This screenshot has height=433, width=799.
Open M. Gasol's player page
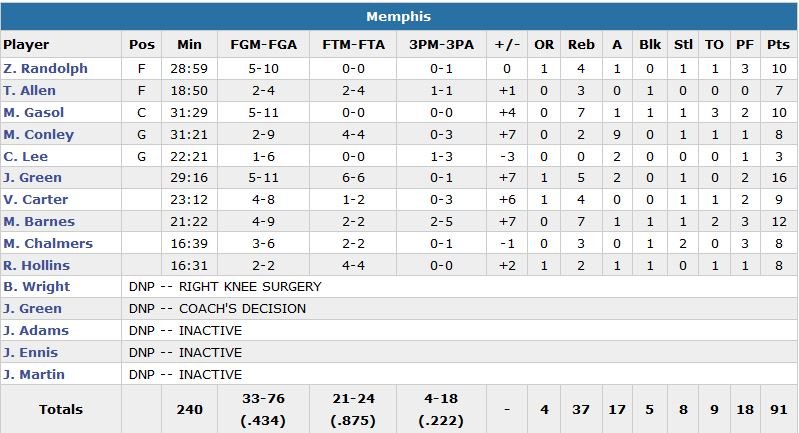35,113
